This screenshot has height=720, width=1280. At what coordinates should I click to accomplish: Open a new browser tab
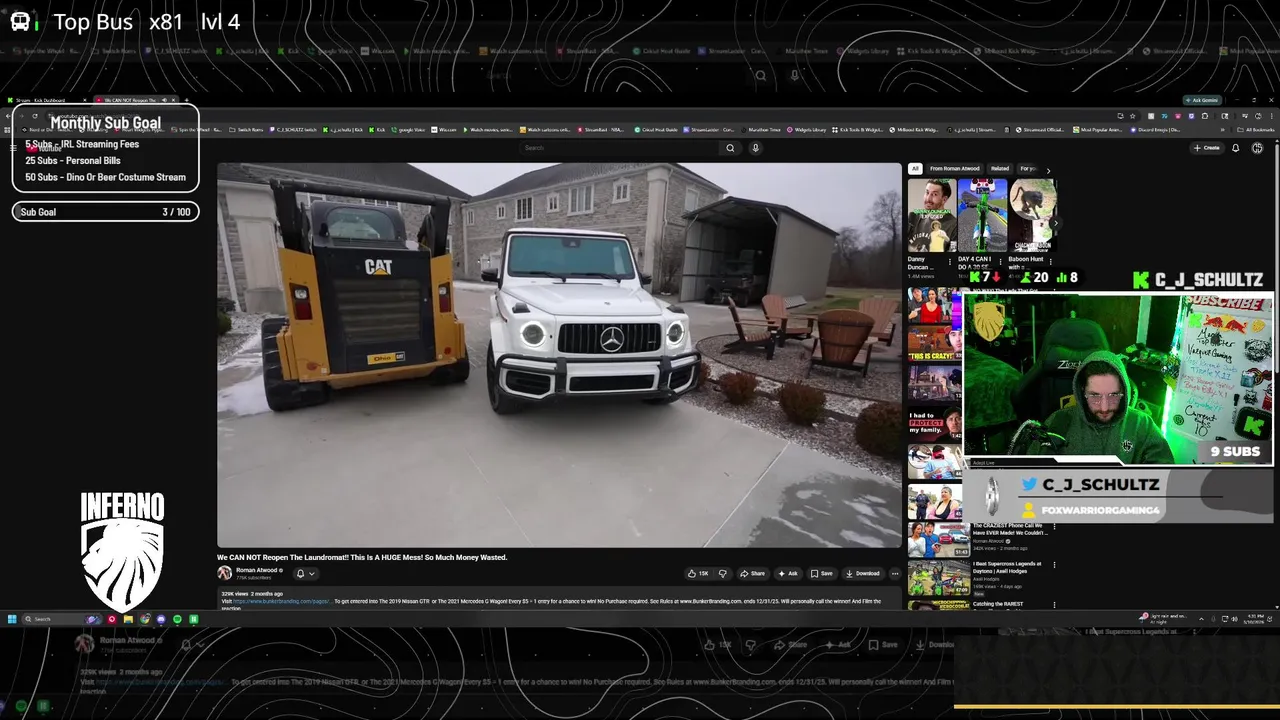coord(186,100)
